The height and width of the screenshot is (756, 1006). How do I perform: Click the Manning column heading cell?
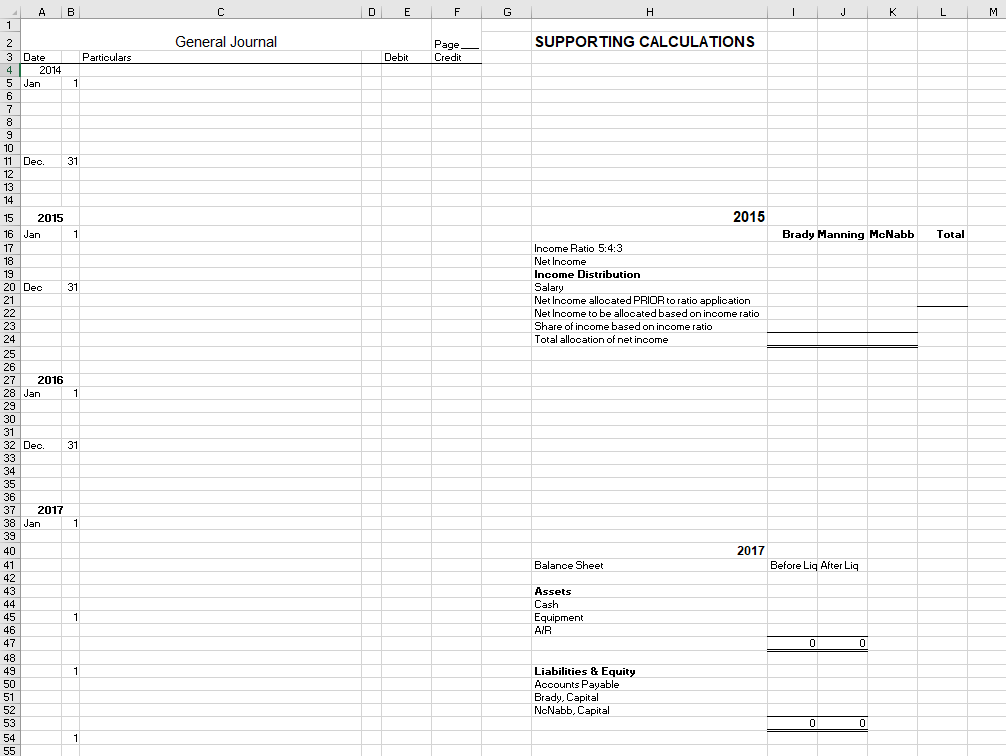[842, 234]
